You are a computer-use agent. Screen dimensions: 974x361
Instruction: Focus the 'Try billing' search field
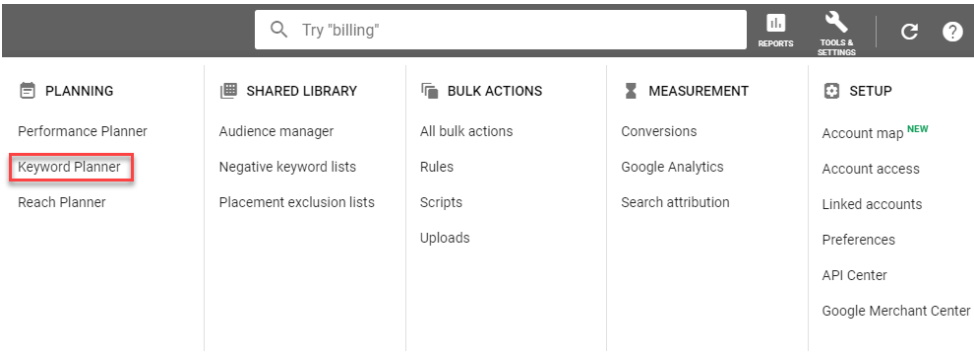point(501,29)
